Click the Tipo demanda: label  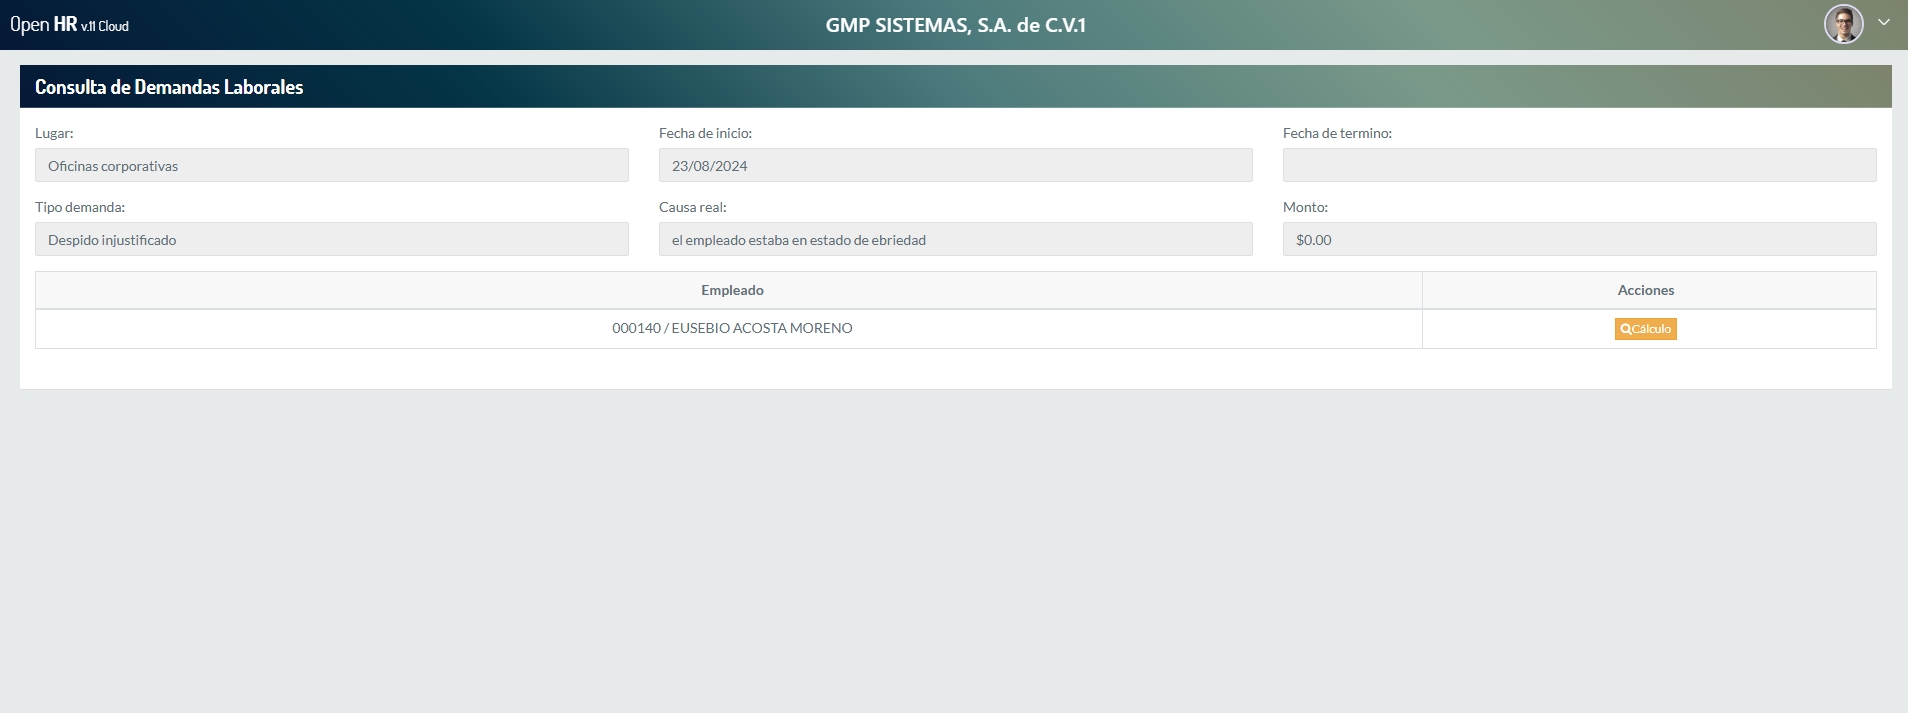coord(80,207)
